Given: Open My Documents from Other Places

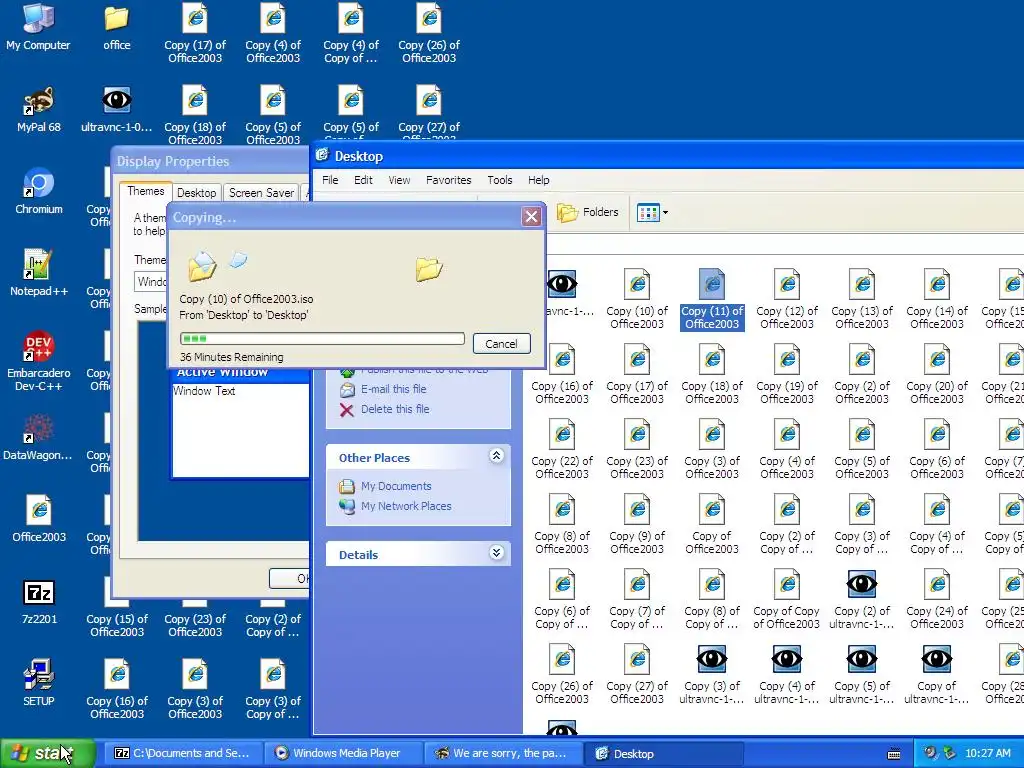Looking at the screenshot, I should pos(385,487).
